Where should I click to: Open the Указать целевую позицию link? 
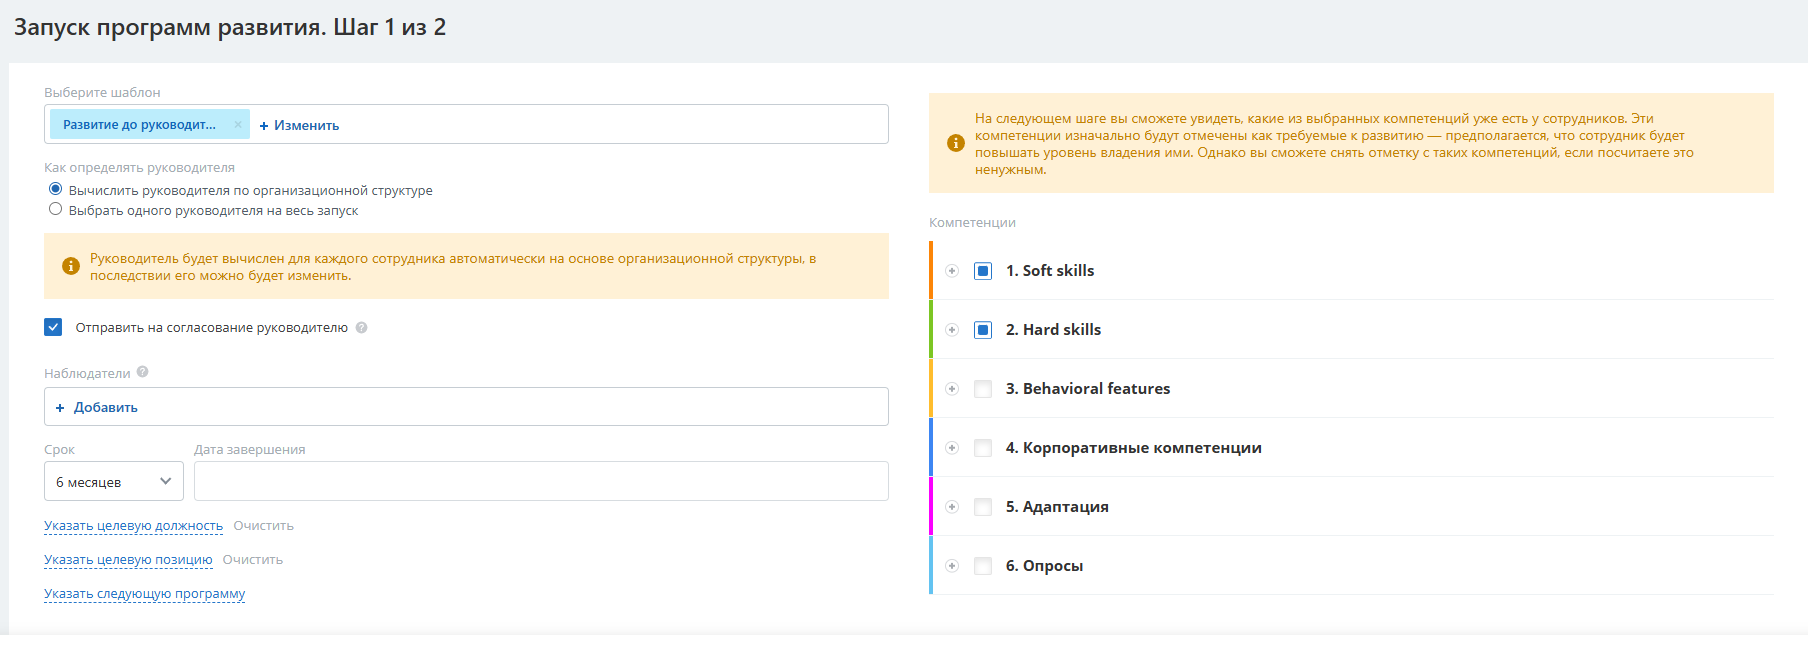128,560
